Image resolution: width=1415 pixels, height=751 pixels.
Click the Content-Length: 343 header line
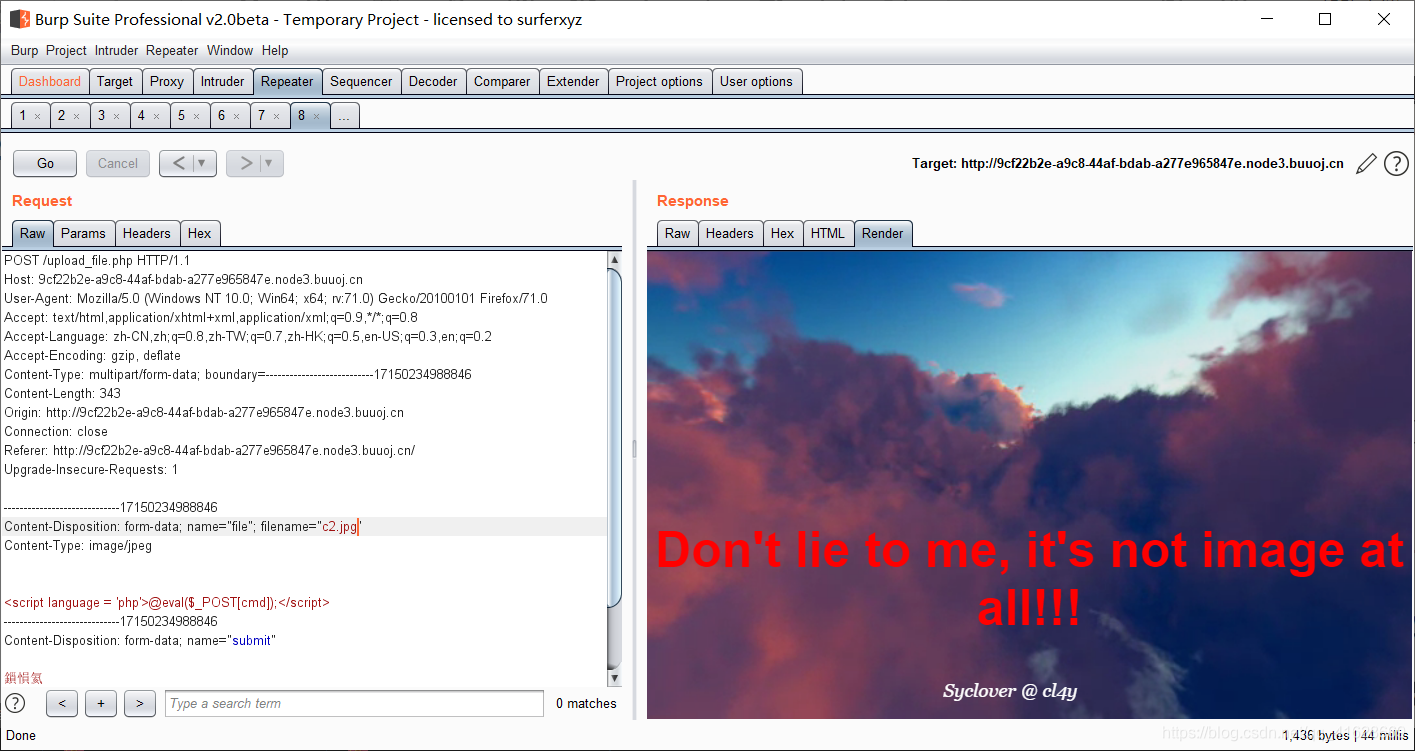pos(62,393)
